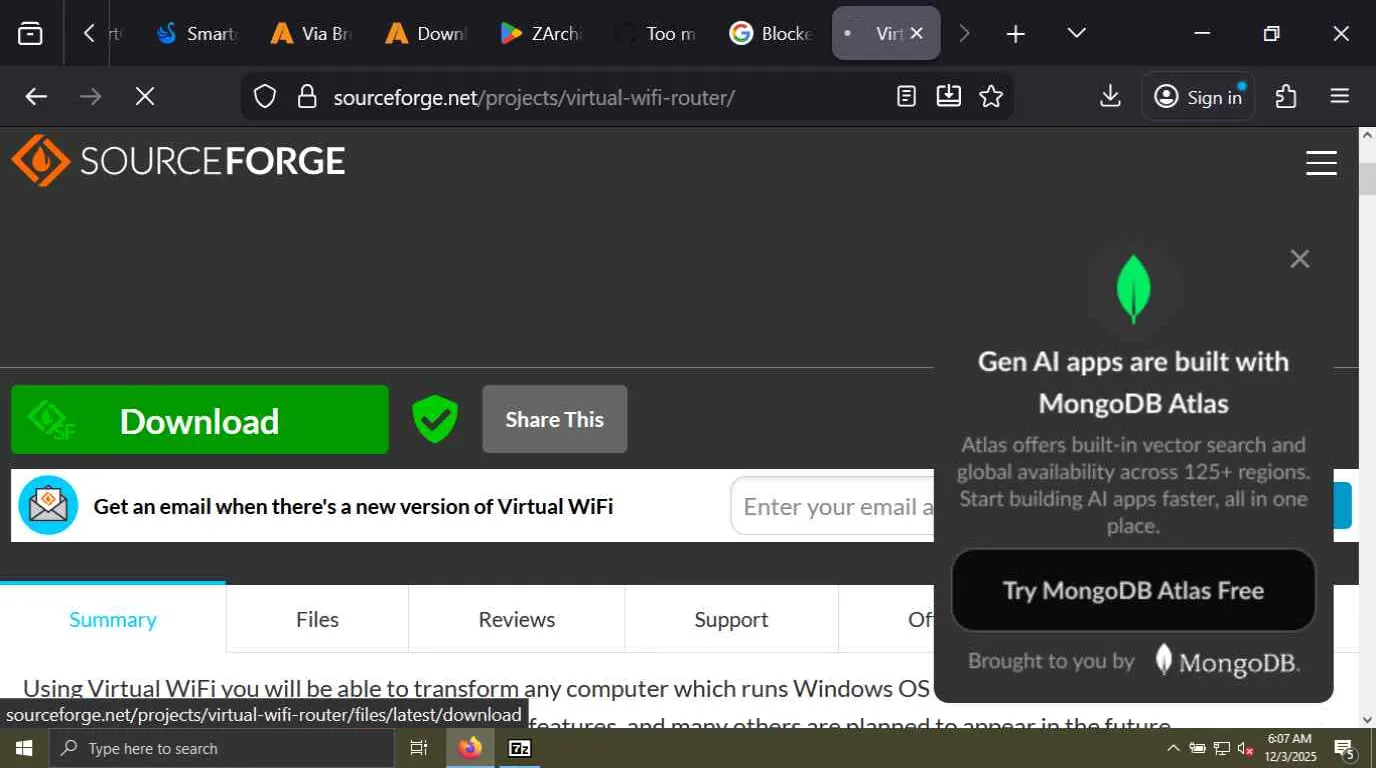Open Firefox View from the tab bar
The image size is (1376, 768).
click(x=31, y=34)
